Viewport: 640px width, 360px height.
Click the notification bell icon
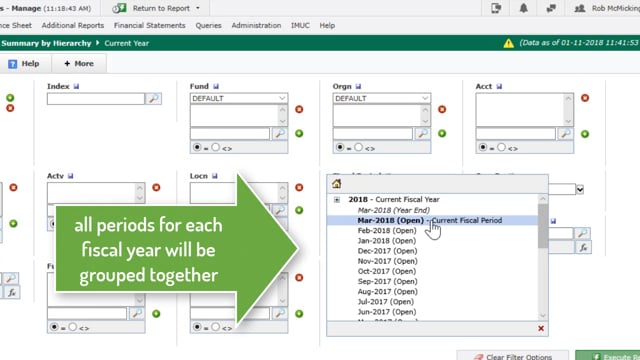pyautogui.click(x=523, y=8)
